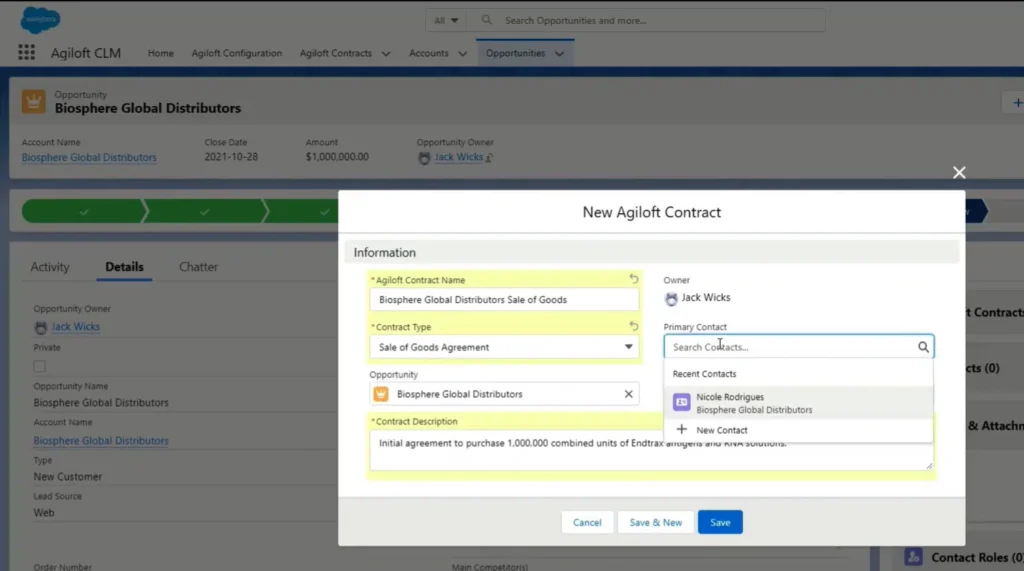Open the App Launcher grid icon
Viewport: 1024px width, 571px height.
[x=26, y=52]
